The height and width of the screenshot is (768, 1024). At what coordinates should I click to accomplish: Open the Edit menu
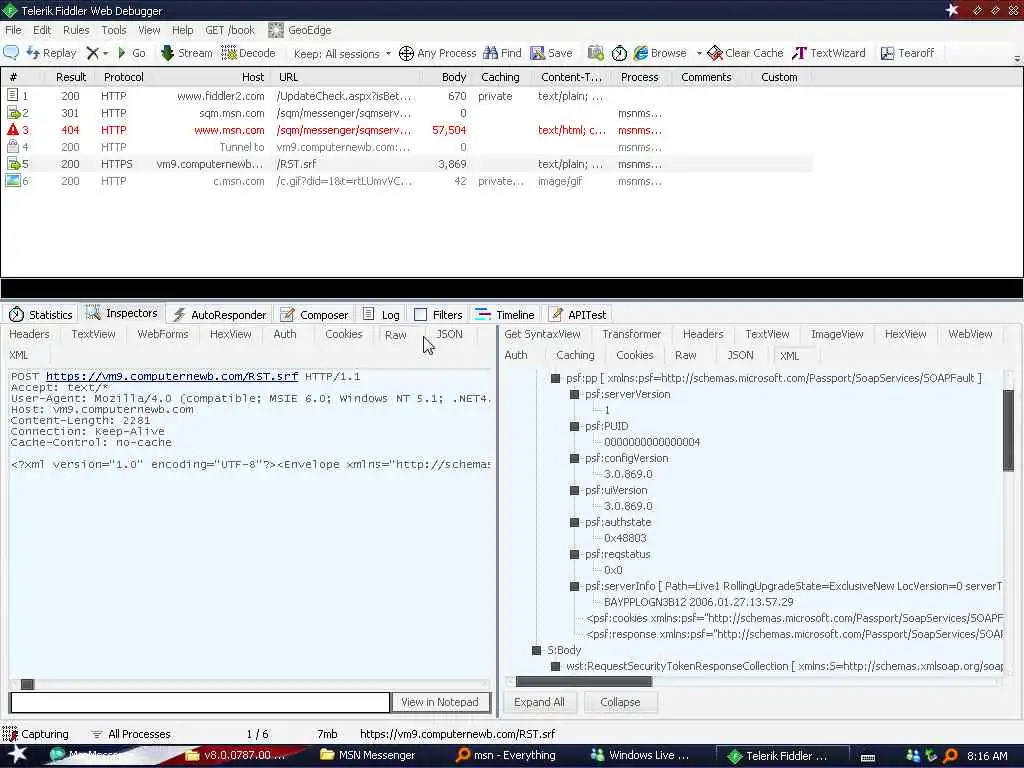pyautogui.click(x=42, y=30)
